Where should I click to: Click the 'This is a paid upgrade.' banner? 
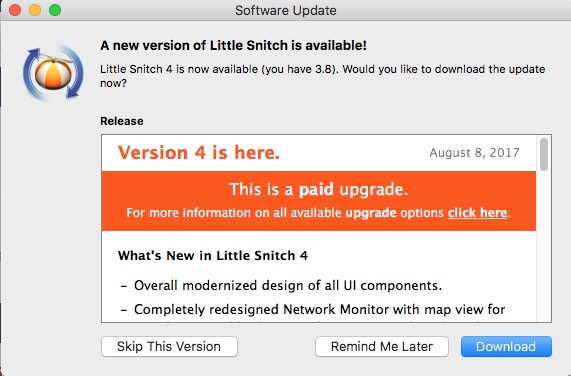319,201
